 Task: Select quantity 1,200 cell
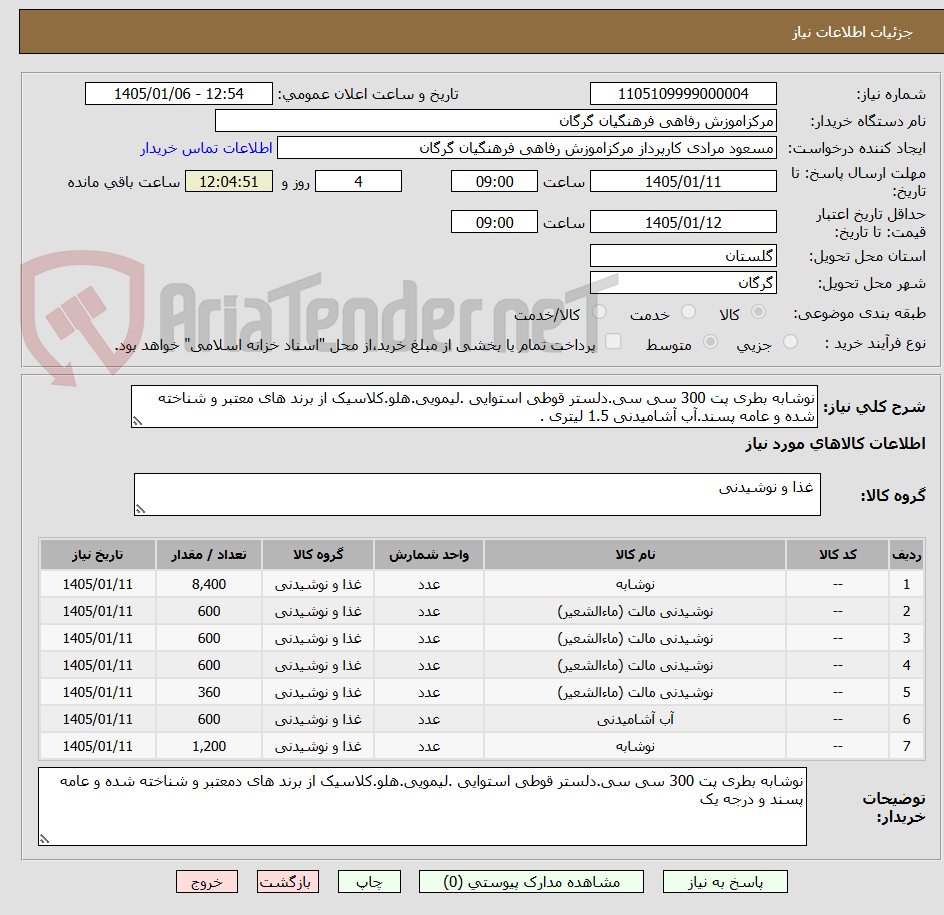point(209,746)
